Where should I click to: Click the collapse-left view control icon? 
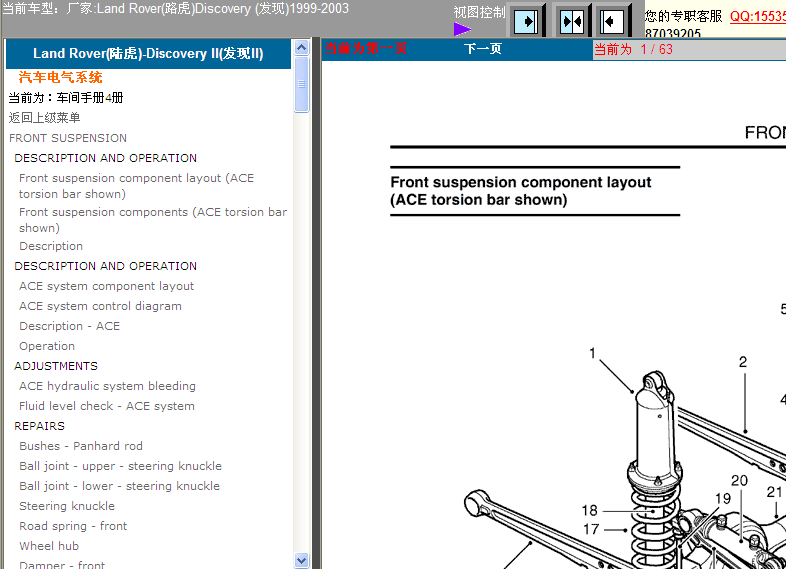(x=612, y=21)
